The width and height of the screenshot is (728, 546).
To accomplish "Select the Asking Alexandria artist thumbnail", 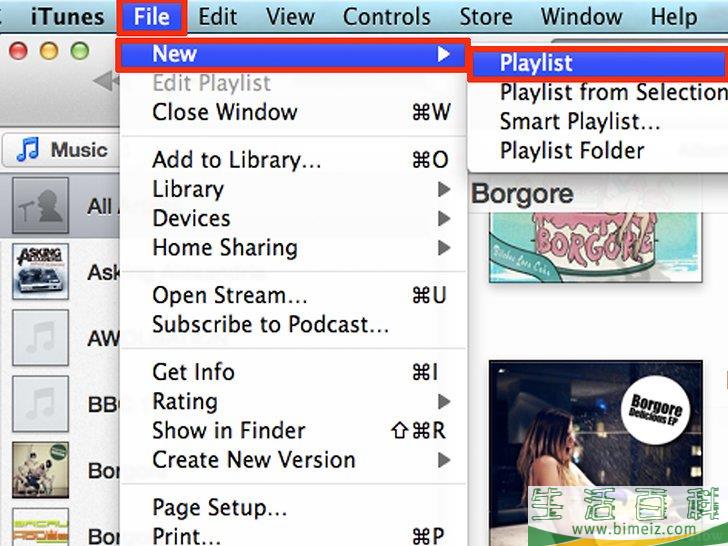I will coord(40,271).
